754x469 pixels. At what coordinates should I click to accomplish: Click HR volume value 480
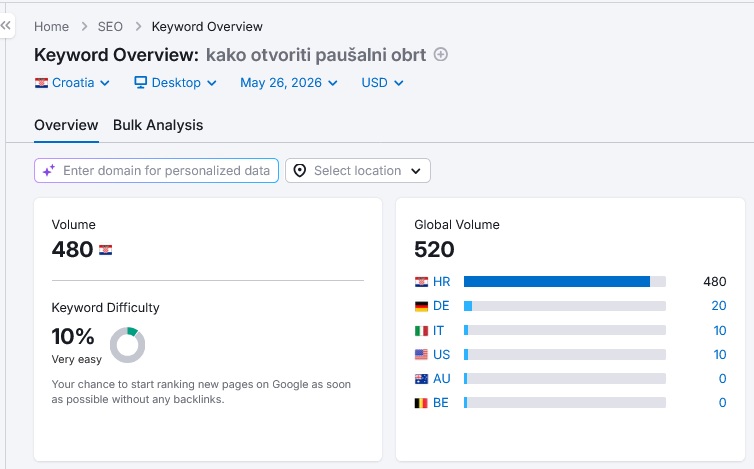[715, 282]
